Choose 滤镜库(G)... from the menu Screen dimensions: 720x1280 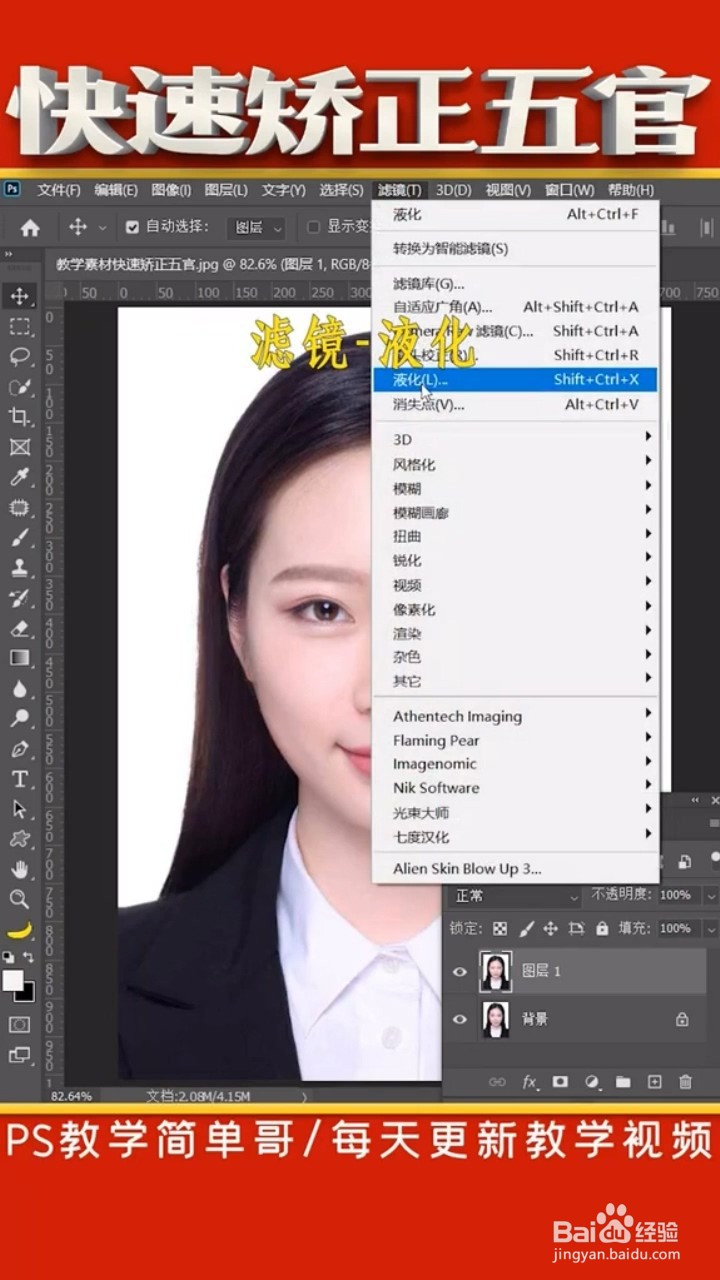(516, 284)
